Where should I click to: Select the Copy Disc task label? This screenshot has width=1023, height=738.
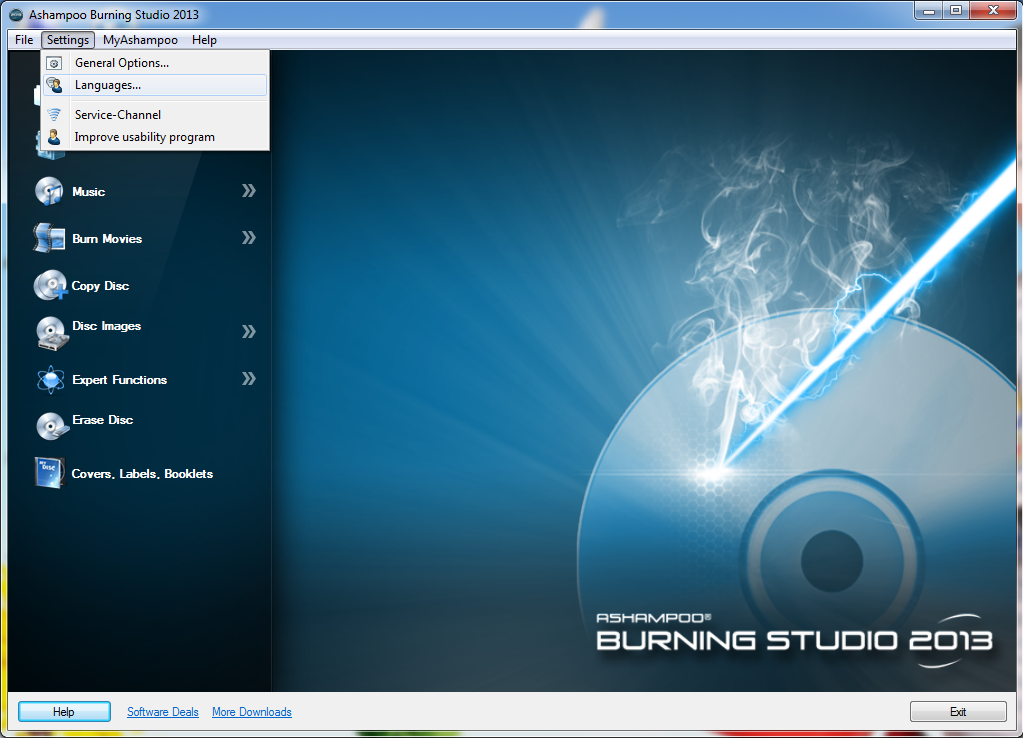click(x=100, y=286)
